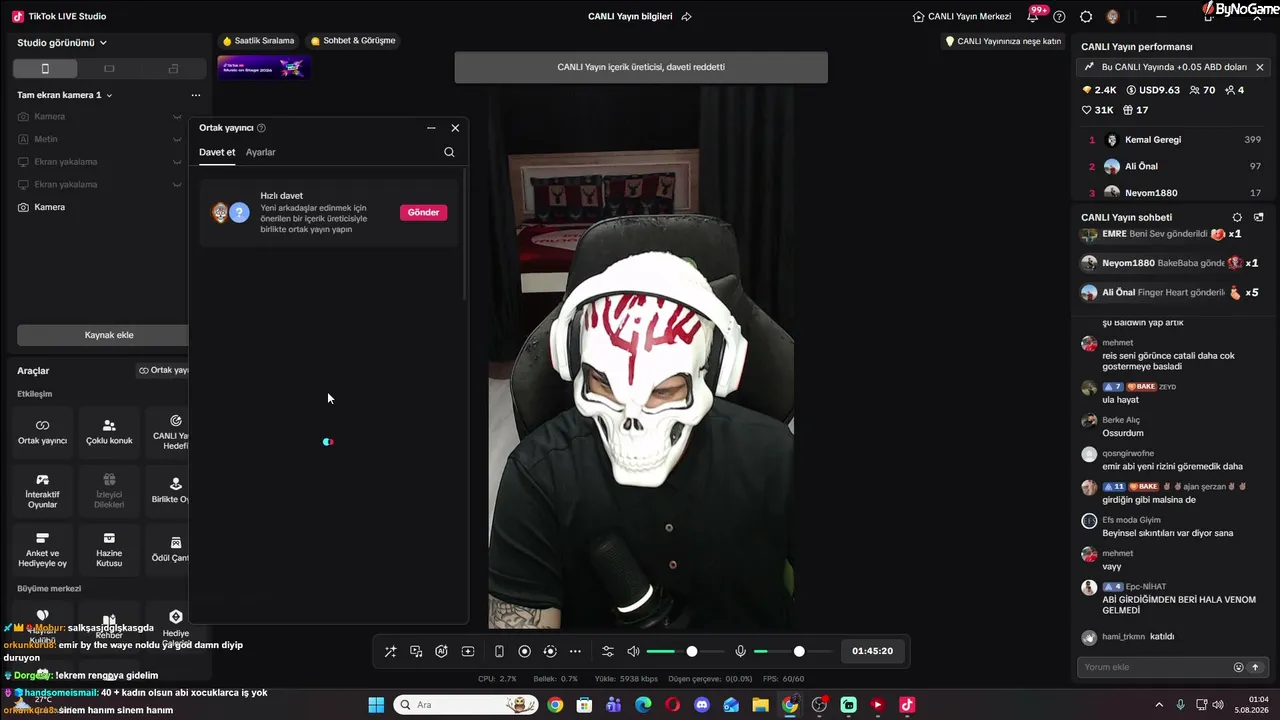The height and width of the screenshot is (720, 1280).
Task: Show the first Ekran yakalama source
Action: [177, 162]
